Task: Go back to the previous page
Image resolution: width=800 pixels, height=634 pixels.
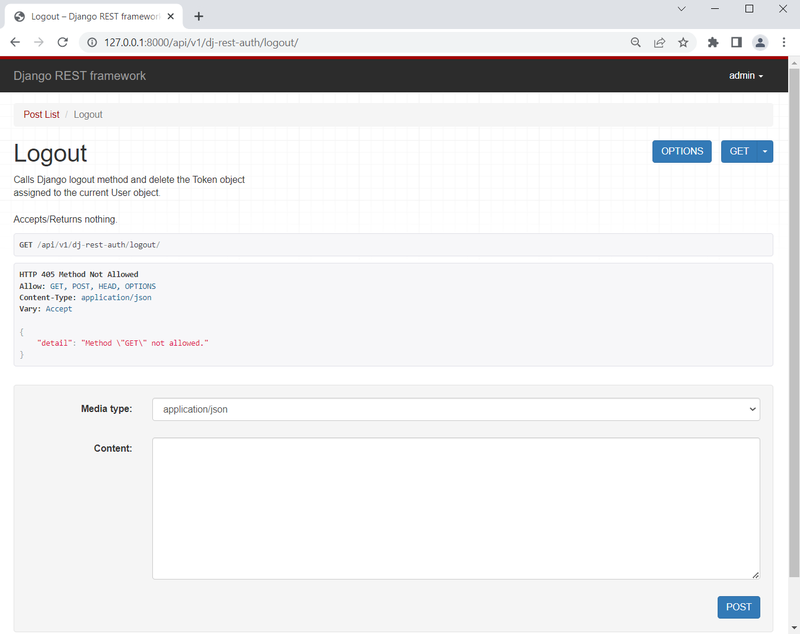Action: tap(15, 42)
